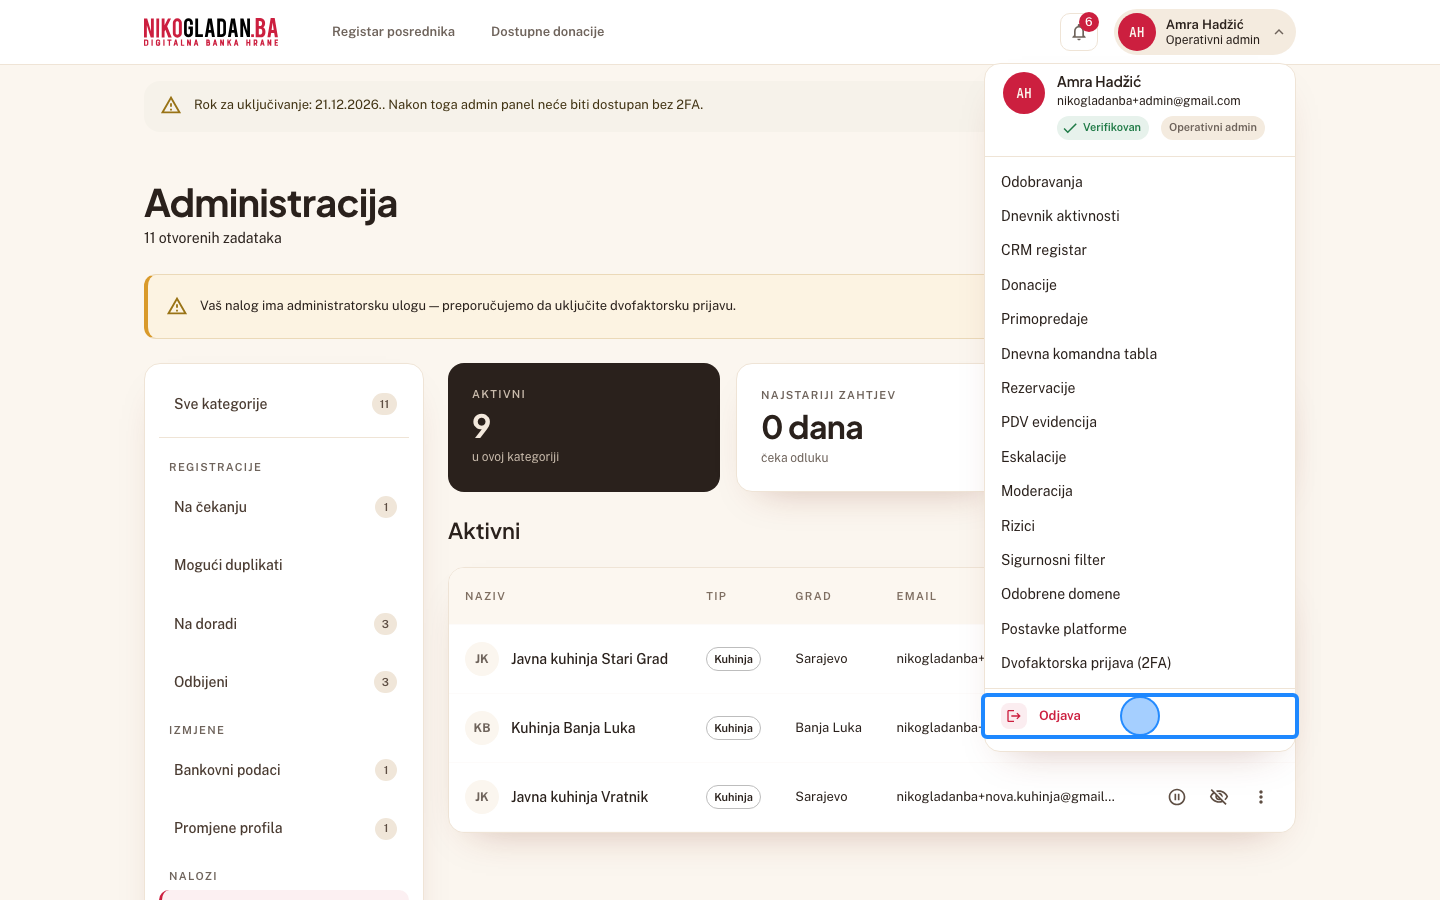Image resolution: width=1440 pixels, height=900 pixels.
Task: Click Banja Luka city cell
Action: [828, 728]
